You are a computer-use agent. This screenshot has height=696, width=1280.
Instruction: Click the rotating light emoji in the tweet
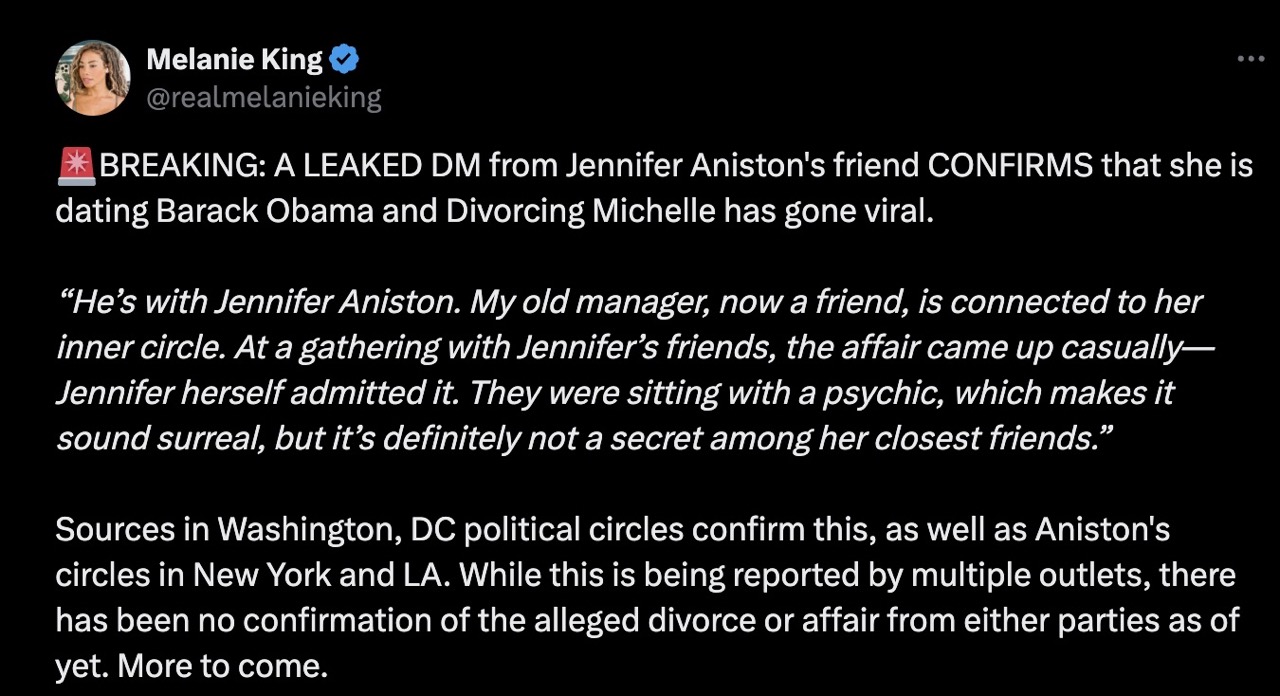pyautogui.click(x=75, y=164)
